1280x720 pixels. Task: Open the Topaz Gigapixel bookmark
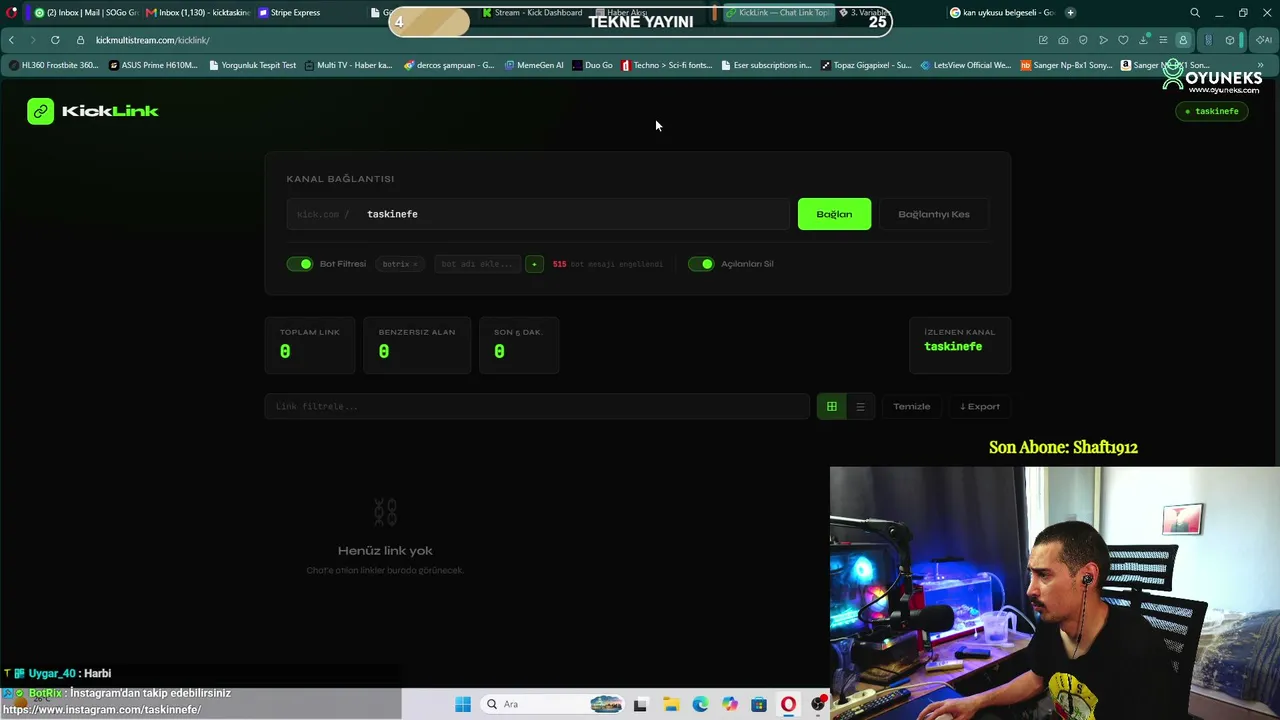click(x=866, y=65)
